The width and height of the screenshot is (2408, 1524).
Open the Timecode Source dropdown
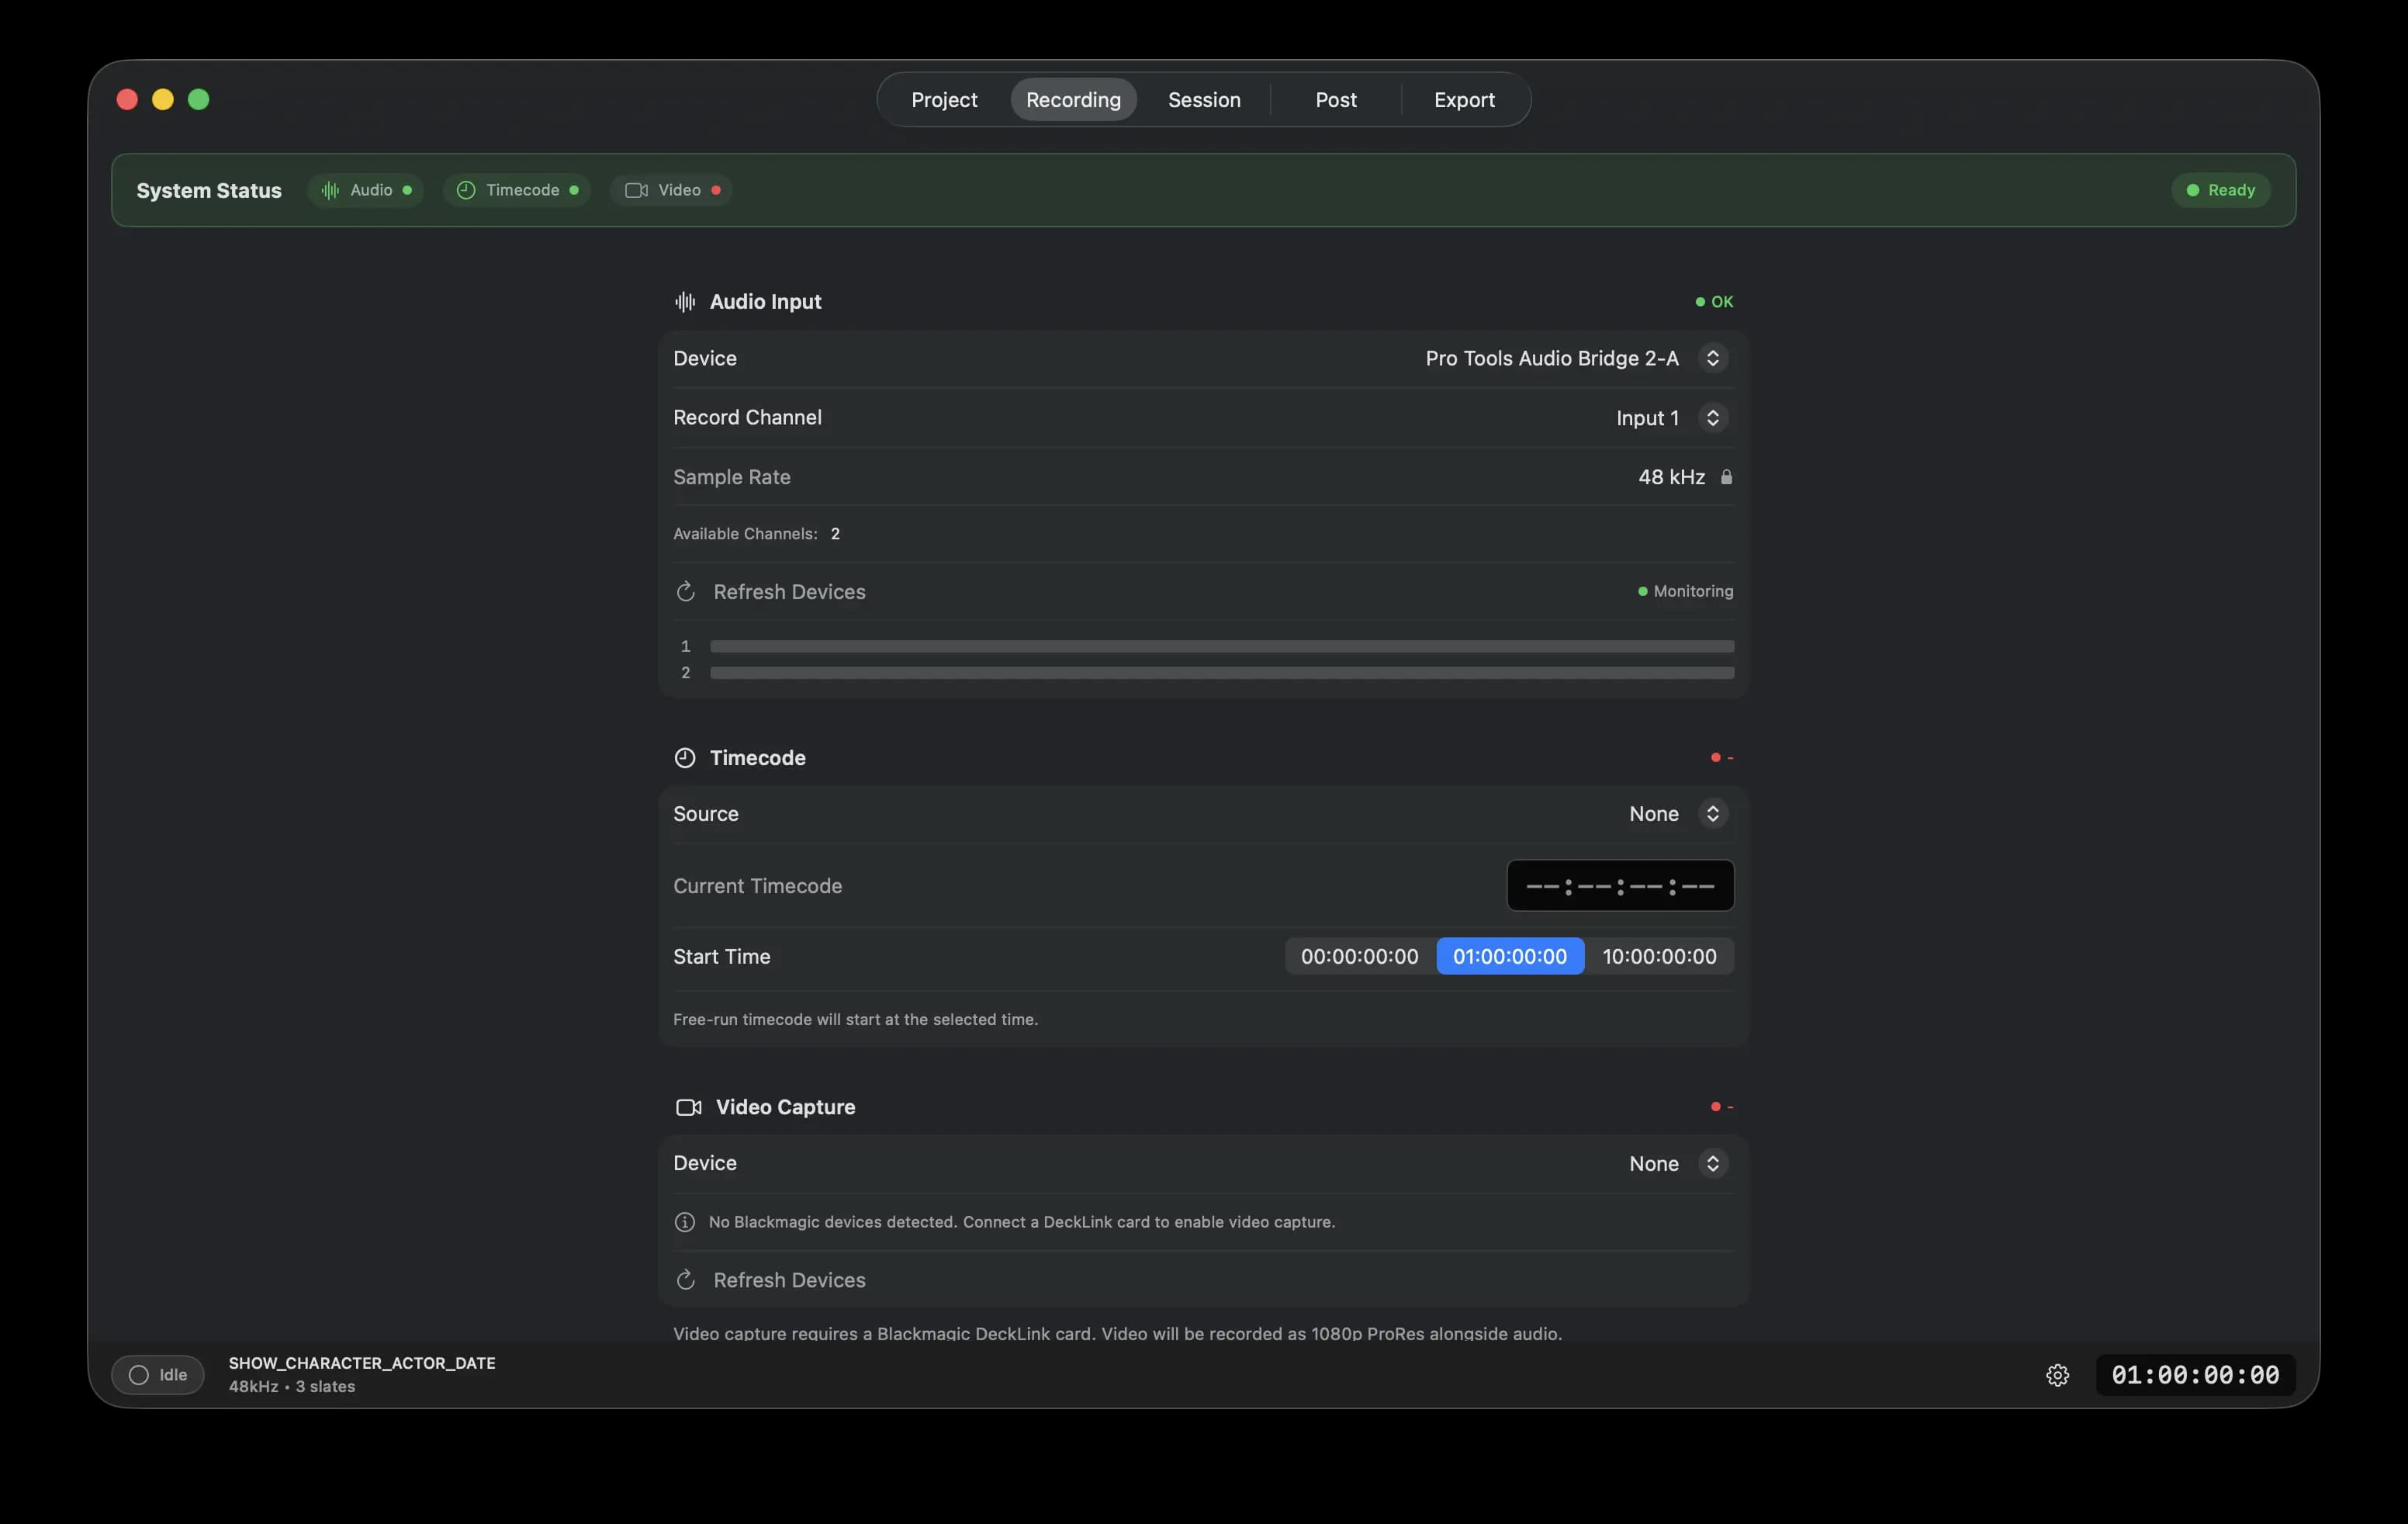click(x=1712, y=814)
